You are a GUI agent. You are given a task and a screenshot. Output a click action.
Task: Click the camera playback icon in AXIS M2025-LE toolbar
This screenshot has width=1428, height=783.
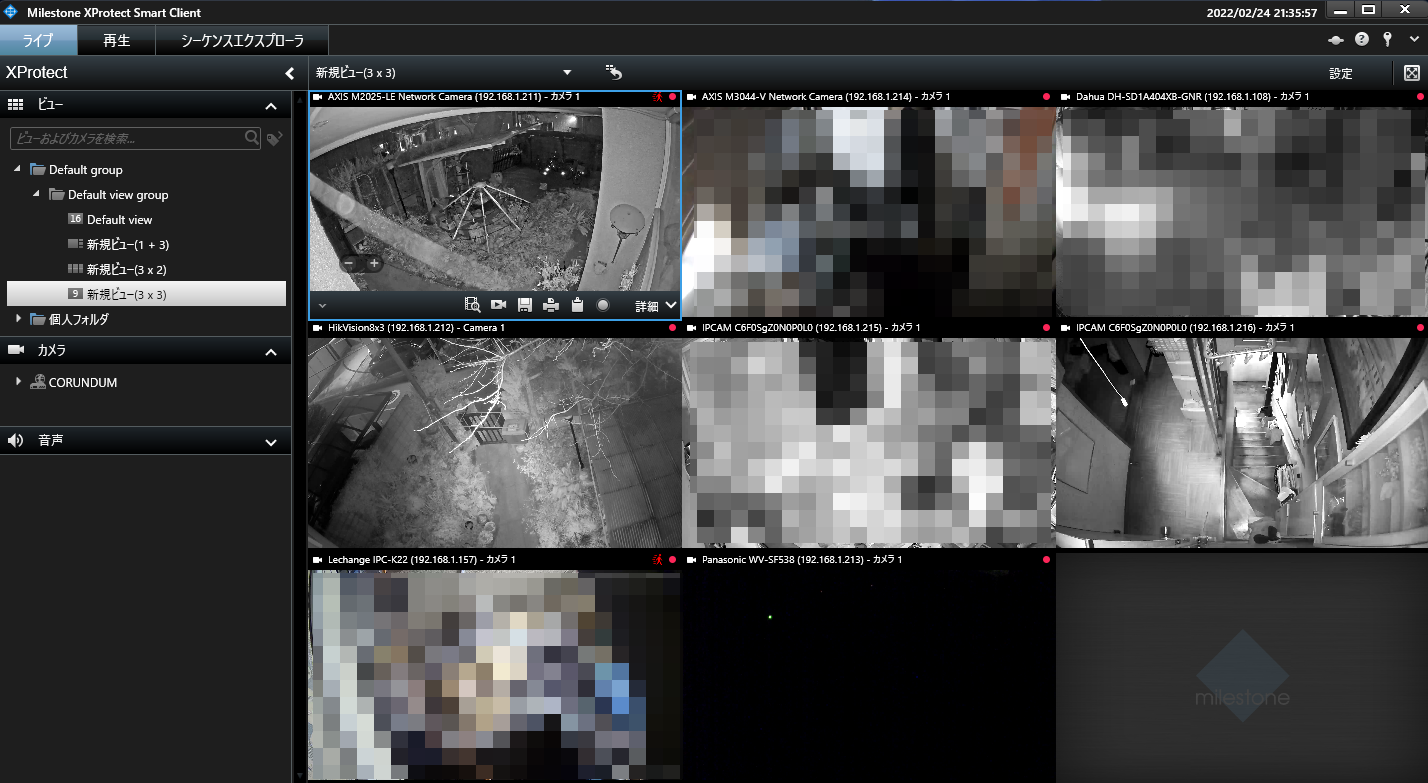pos(498,305)
